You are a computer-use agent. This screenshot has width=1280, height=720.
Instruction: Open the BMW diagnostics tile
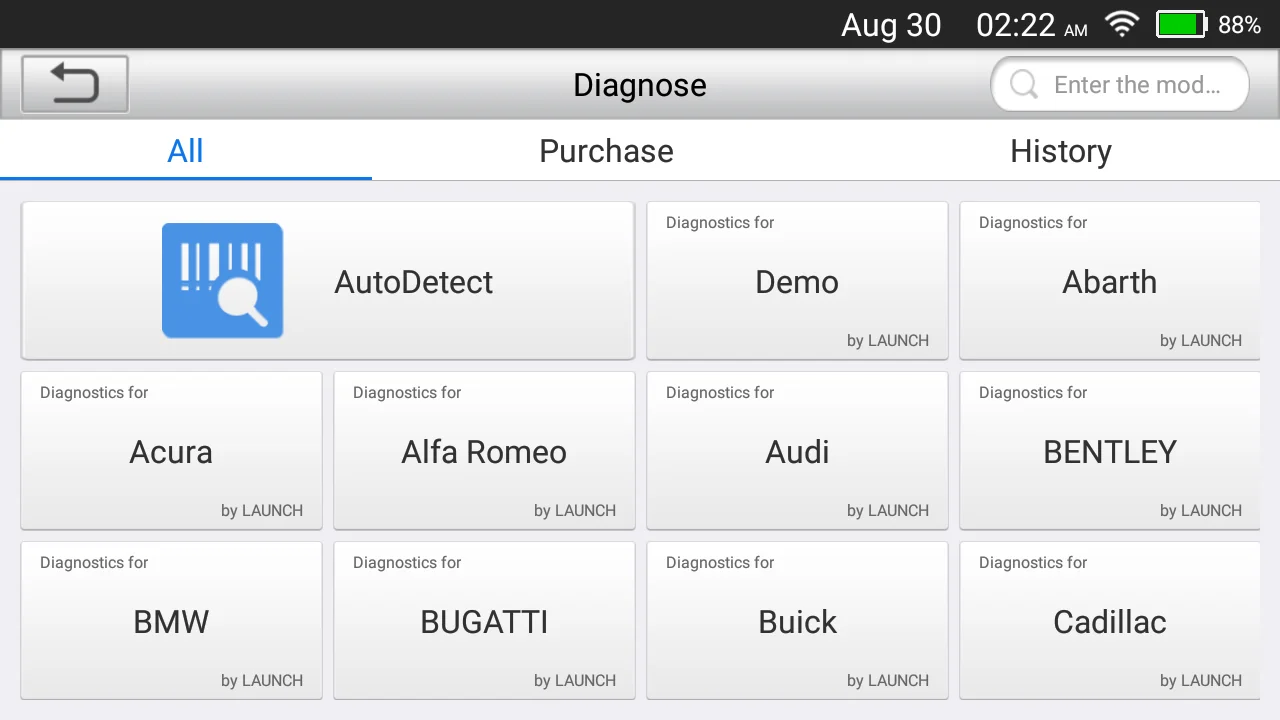click(171, 621)
